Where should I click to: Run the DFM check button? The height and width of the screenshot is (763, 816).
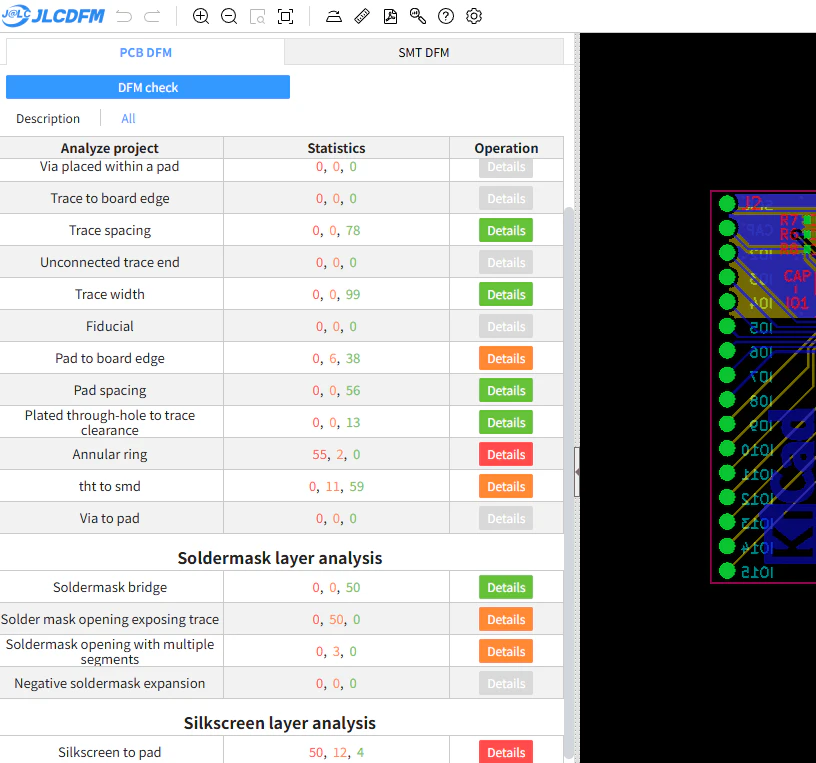tap(148, 87)
